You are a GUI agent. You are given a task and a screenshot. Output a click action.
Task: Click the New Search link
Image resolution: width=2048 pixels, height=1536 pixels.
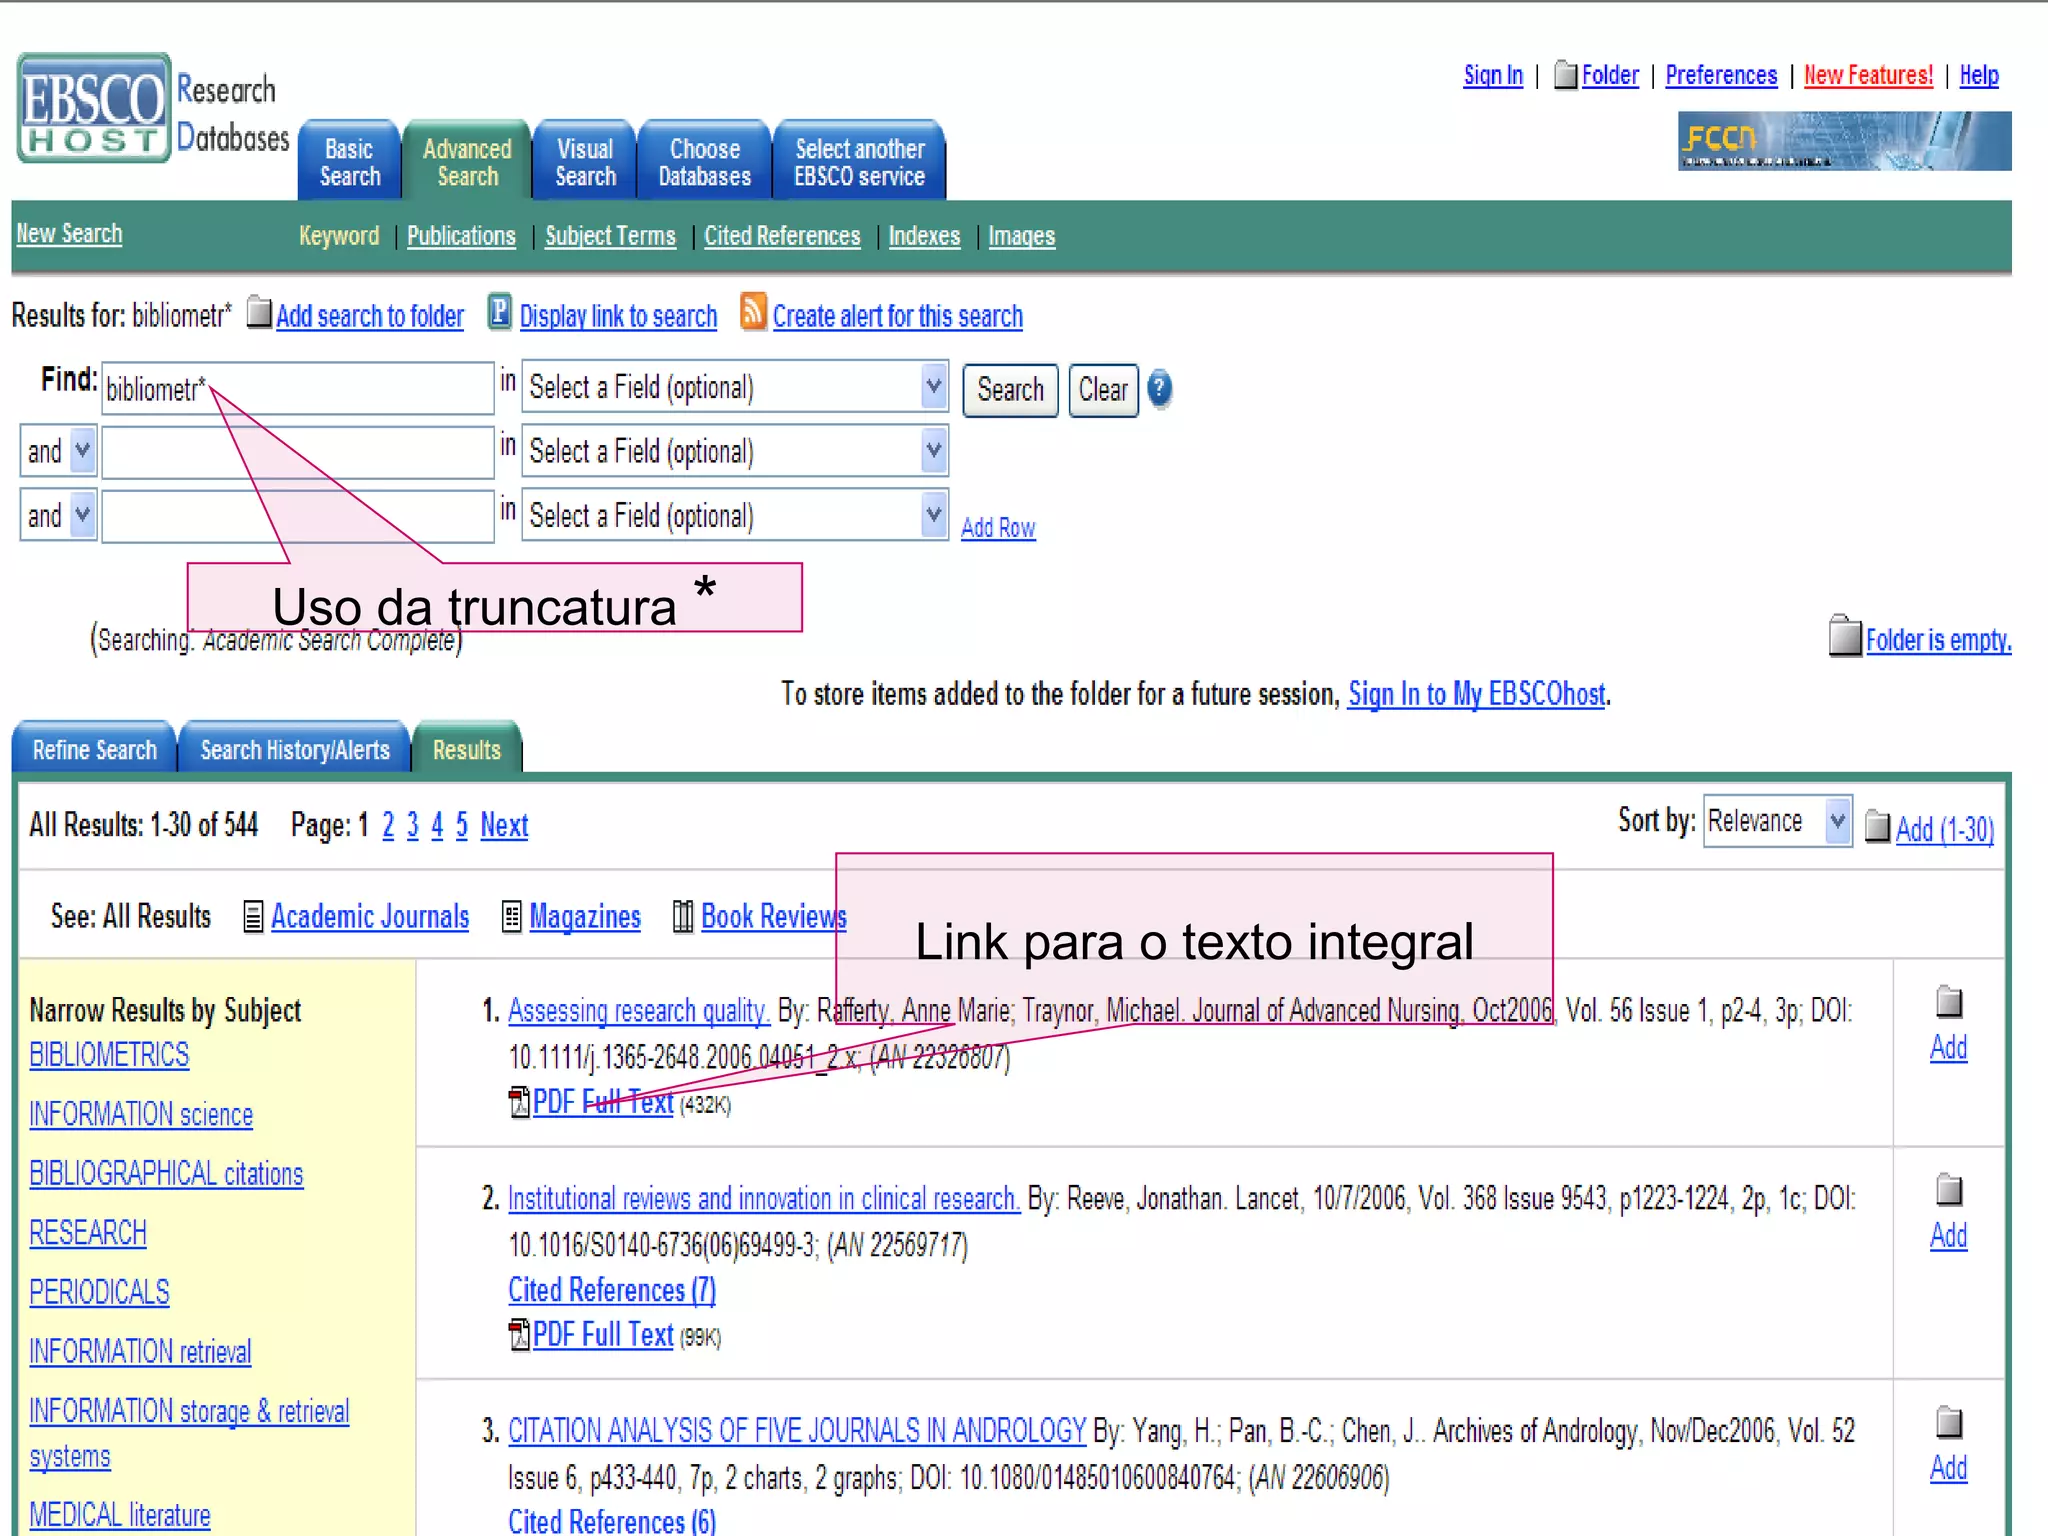click(69, 233)
